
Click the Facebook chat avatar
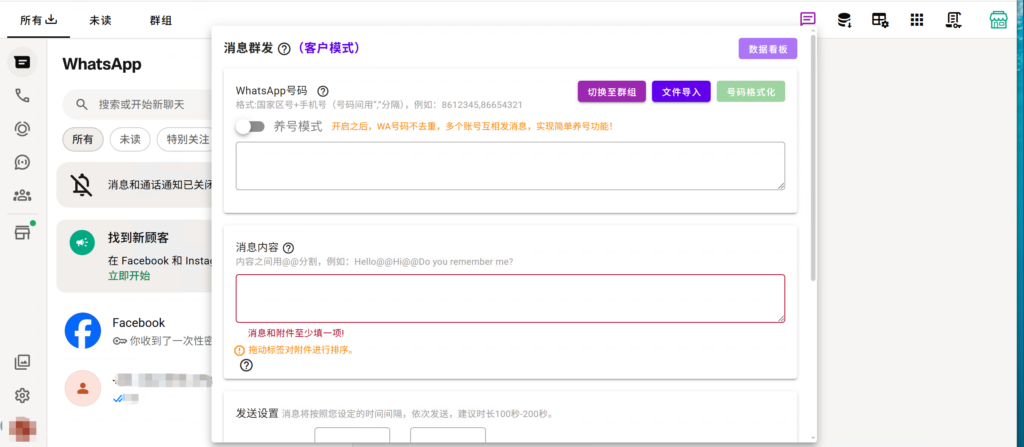(83, 331)
